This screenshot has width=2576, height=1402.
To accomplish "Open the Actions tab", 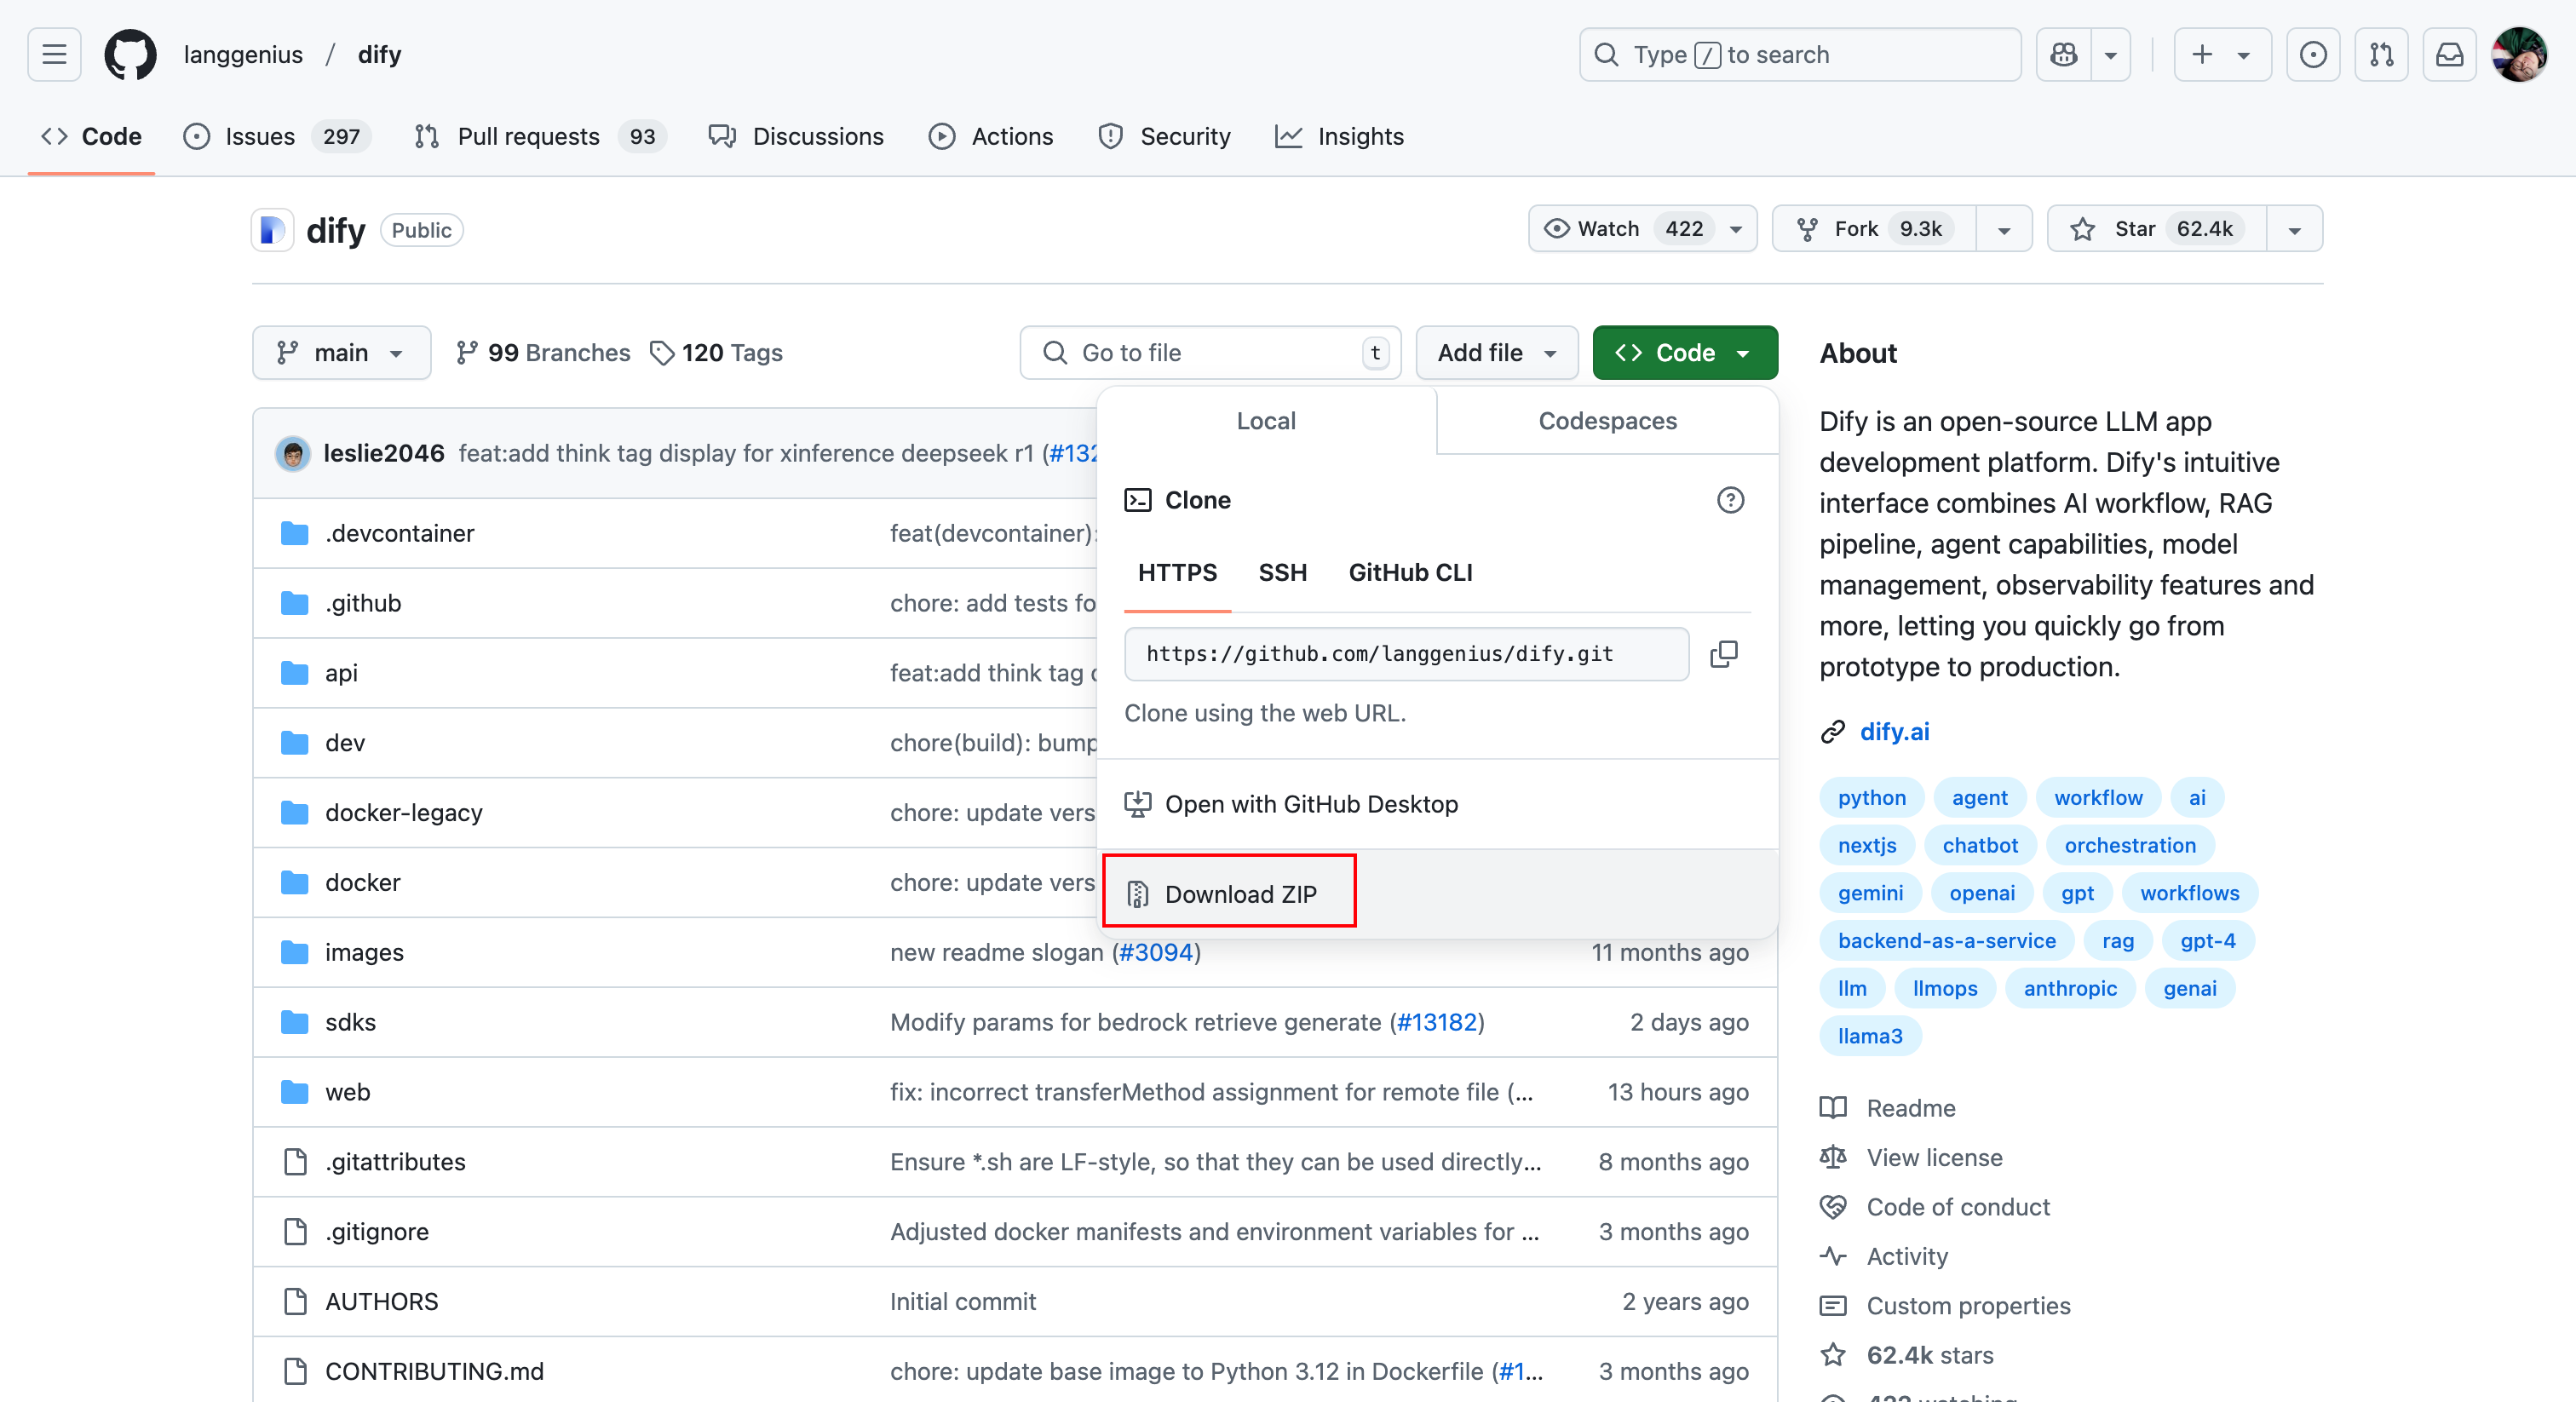I will (991, 136).
